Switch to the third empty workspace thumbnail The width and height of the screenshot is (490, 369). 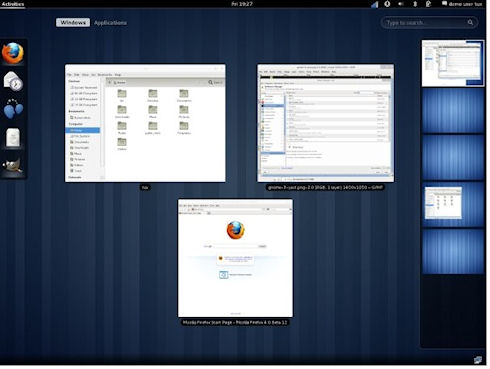[453, 157]
